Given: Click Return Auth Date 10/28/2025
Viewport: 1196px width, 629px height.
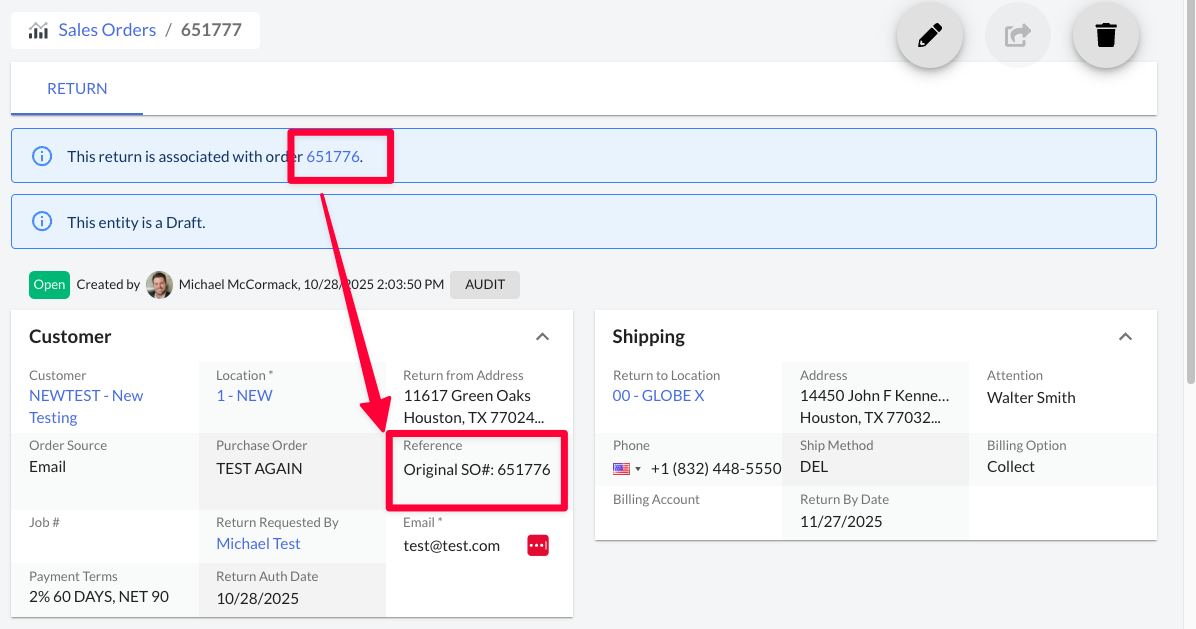Looking at the screenshot, I should click(x=258, y=599).
